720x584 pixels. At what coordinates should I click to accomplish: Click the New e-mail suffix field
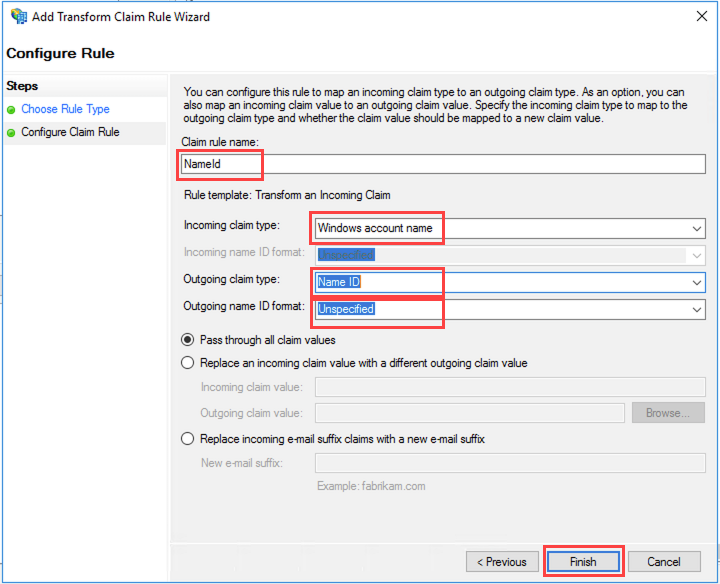click(510, 463)
